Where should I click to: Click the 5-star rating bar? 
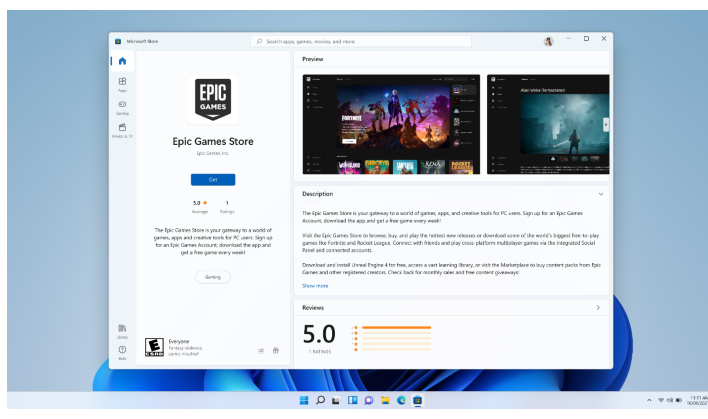(396, 327)
